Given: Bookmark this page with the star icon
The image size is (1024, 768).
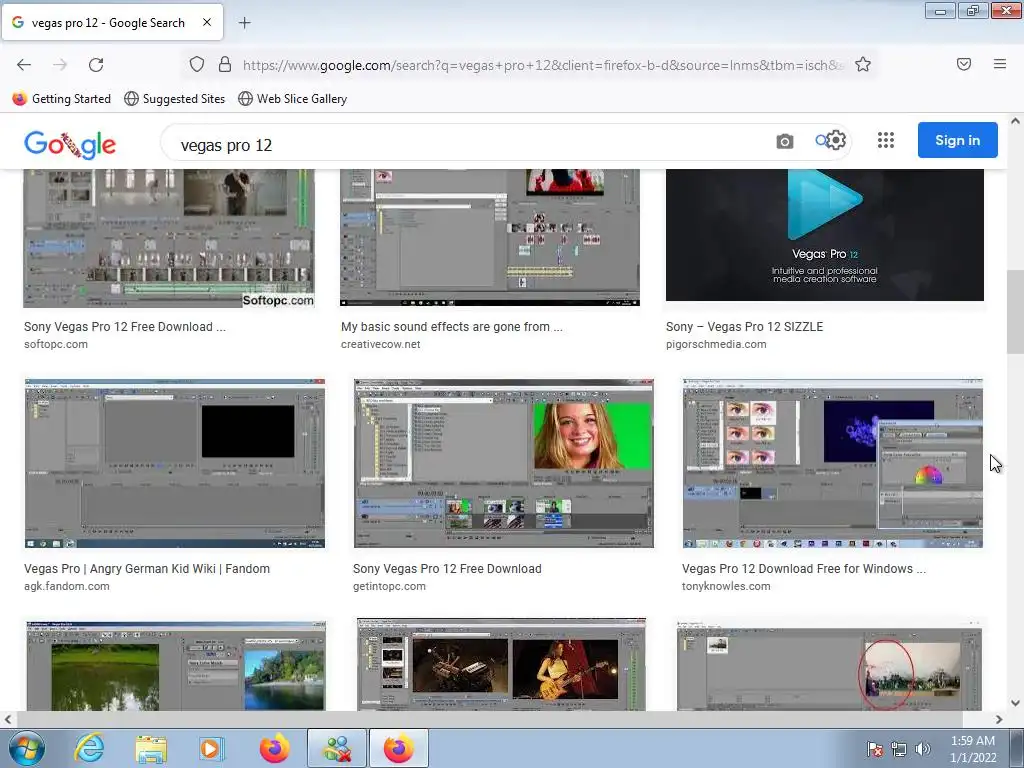Looking at the screenshot, I should point(863,64).
